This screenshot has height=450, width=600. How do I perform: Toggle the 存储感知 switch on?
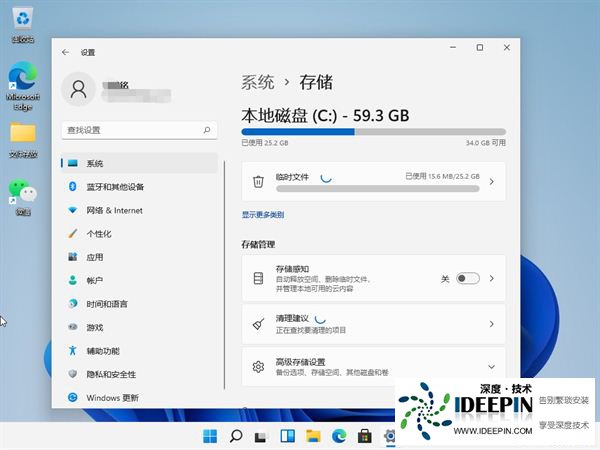[468, 278]
